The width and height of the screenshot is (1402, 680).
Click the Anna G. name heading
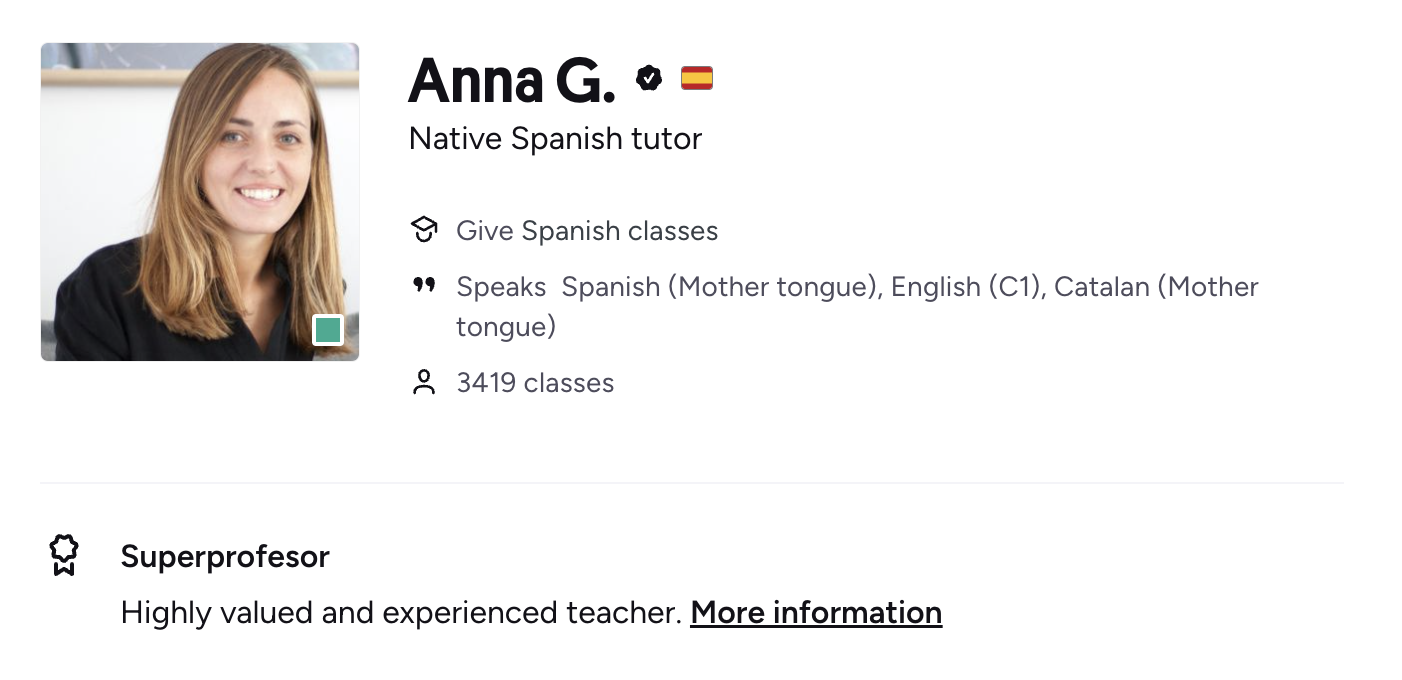(x=512, y=79)
